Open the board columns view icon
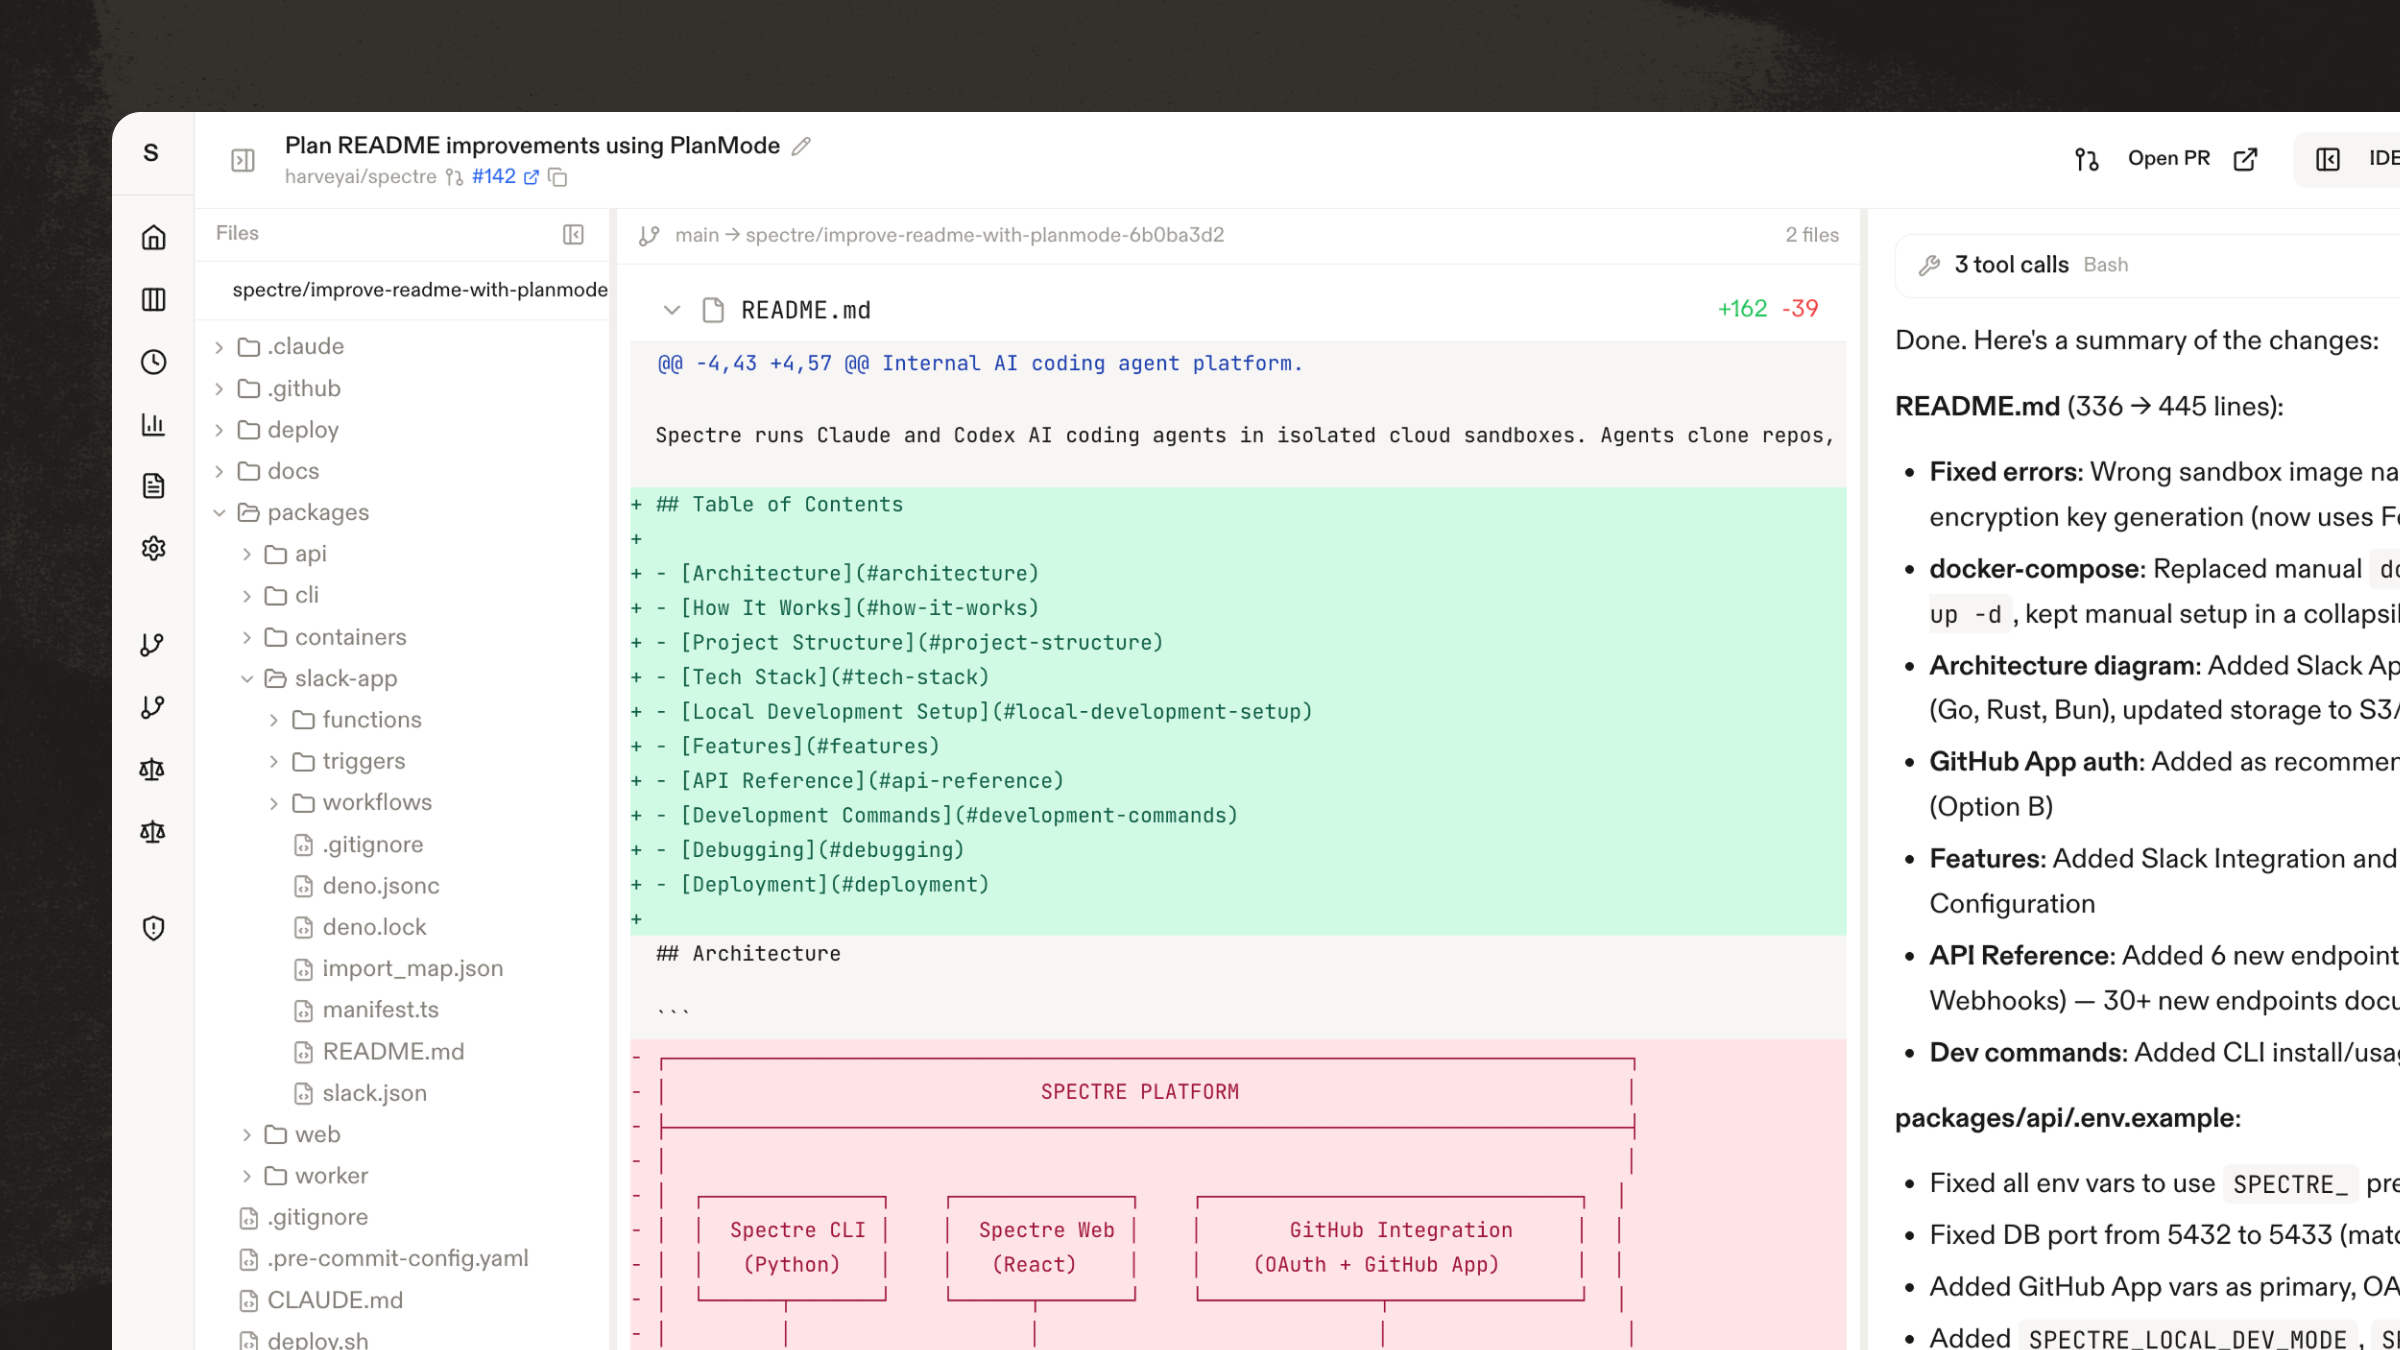Screen dimensions: 2400x1350 [x=153, y=299]
